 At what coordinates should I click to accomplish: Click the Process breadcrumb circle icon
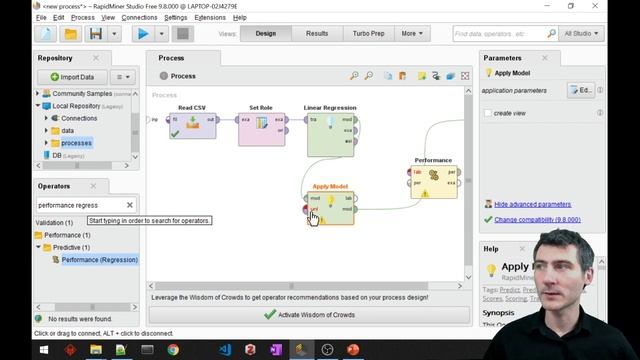click(x=164, y=76)
